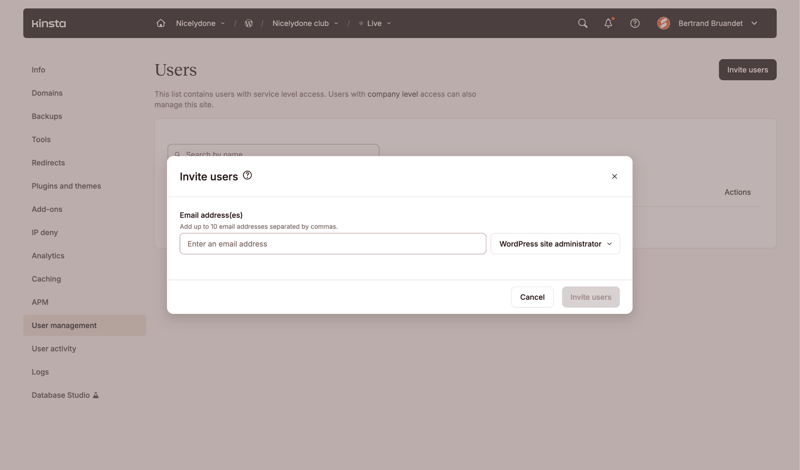Open the help center question icon
This screenshot has width=800, height=470.
tap(635, 23)
